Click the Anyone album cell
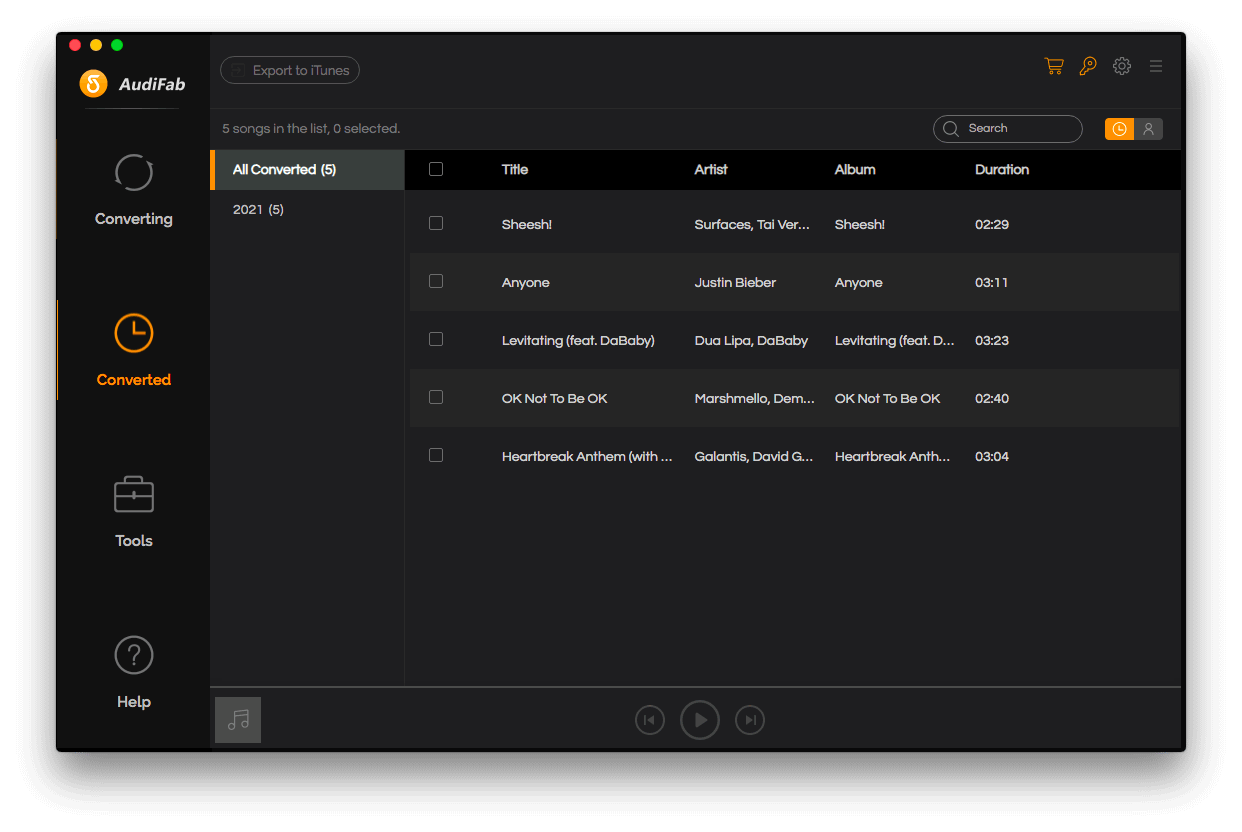1242x832 pixels. pyautogui.click(x=859, y=283)
